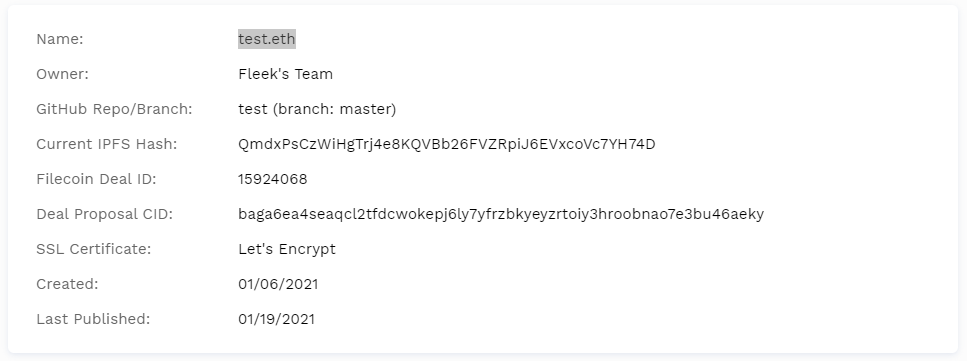Click the highlighted test.eth name value
967x361 pixels.
click(x=266, y=39)
